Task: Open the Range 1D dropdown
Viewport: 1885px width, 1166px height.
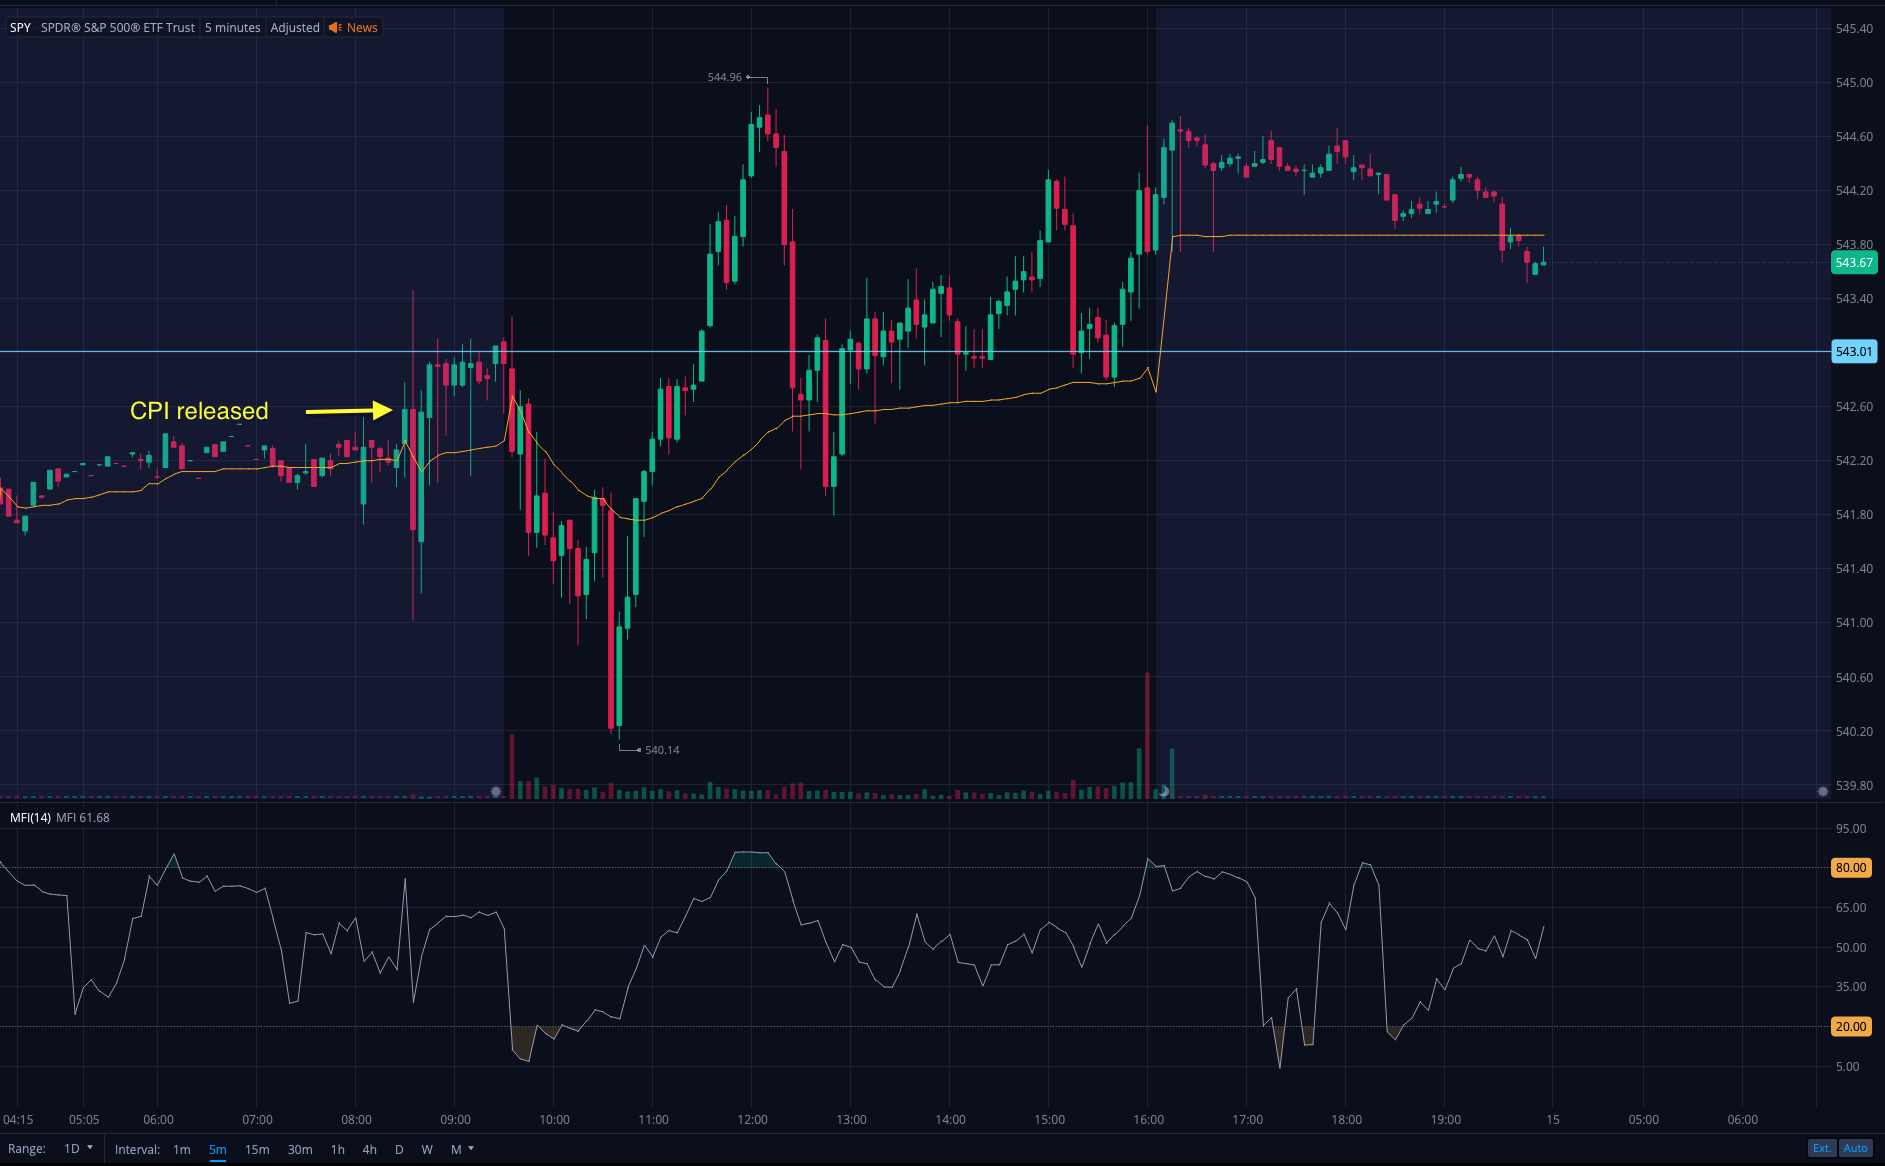Action: coord(78,1149)
